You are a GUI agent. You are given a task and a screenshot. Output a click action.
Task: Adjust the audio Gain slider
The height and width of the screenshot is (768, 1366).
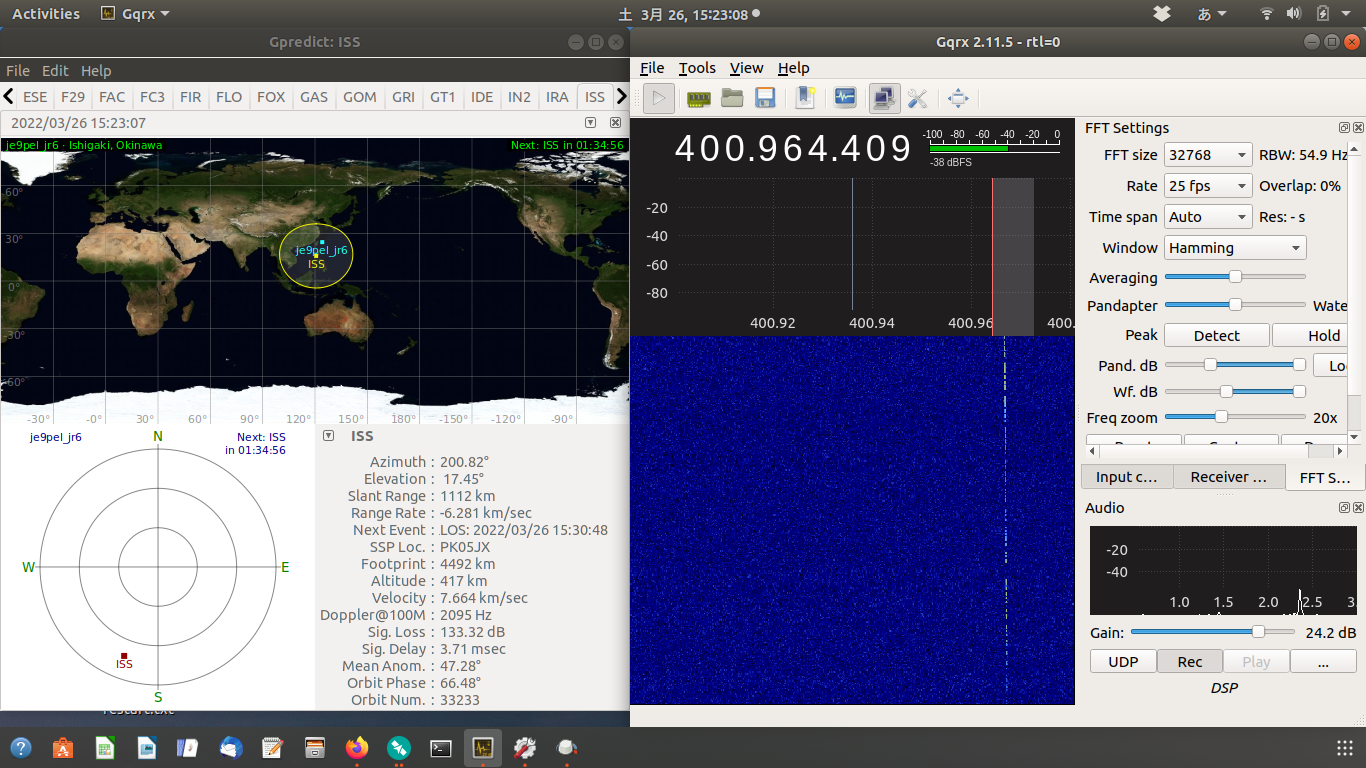[x=1214, y=632]
